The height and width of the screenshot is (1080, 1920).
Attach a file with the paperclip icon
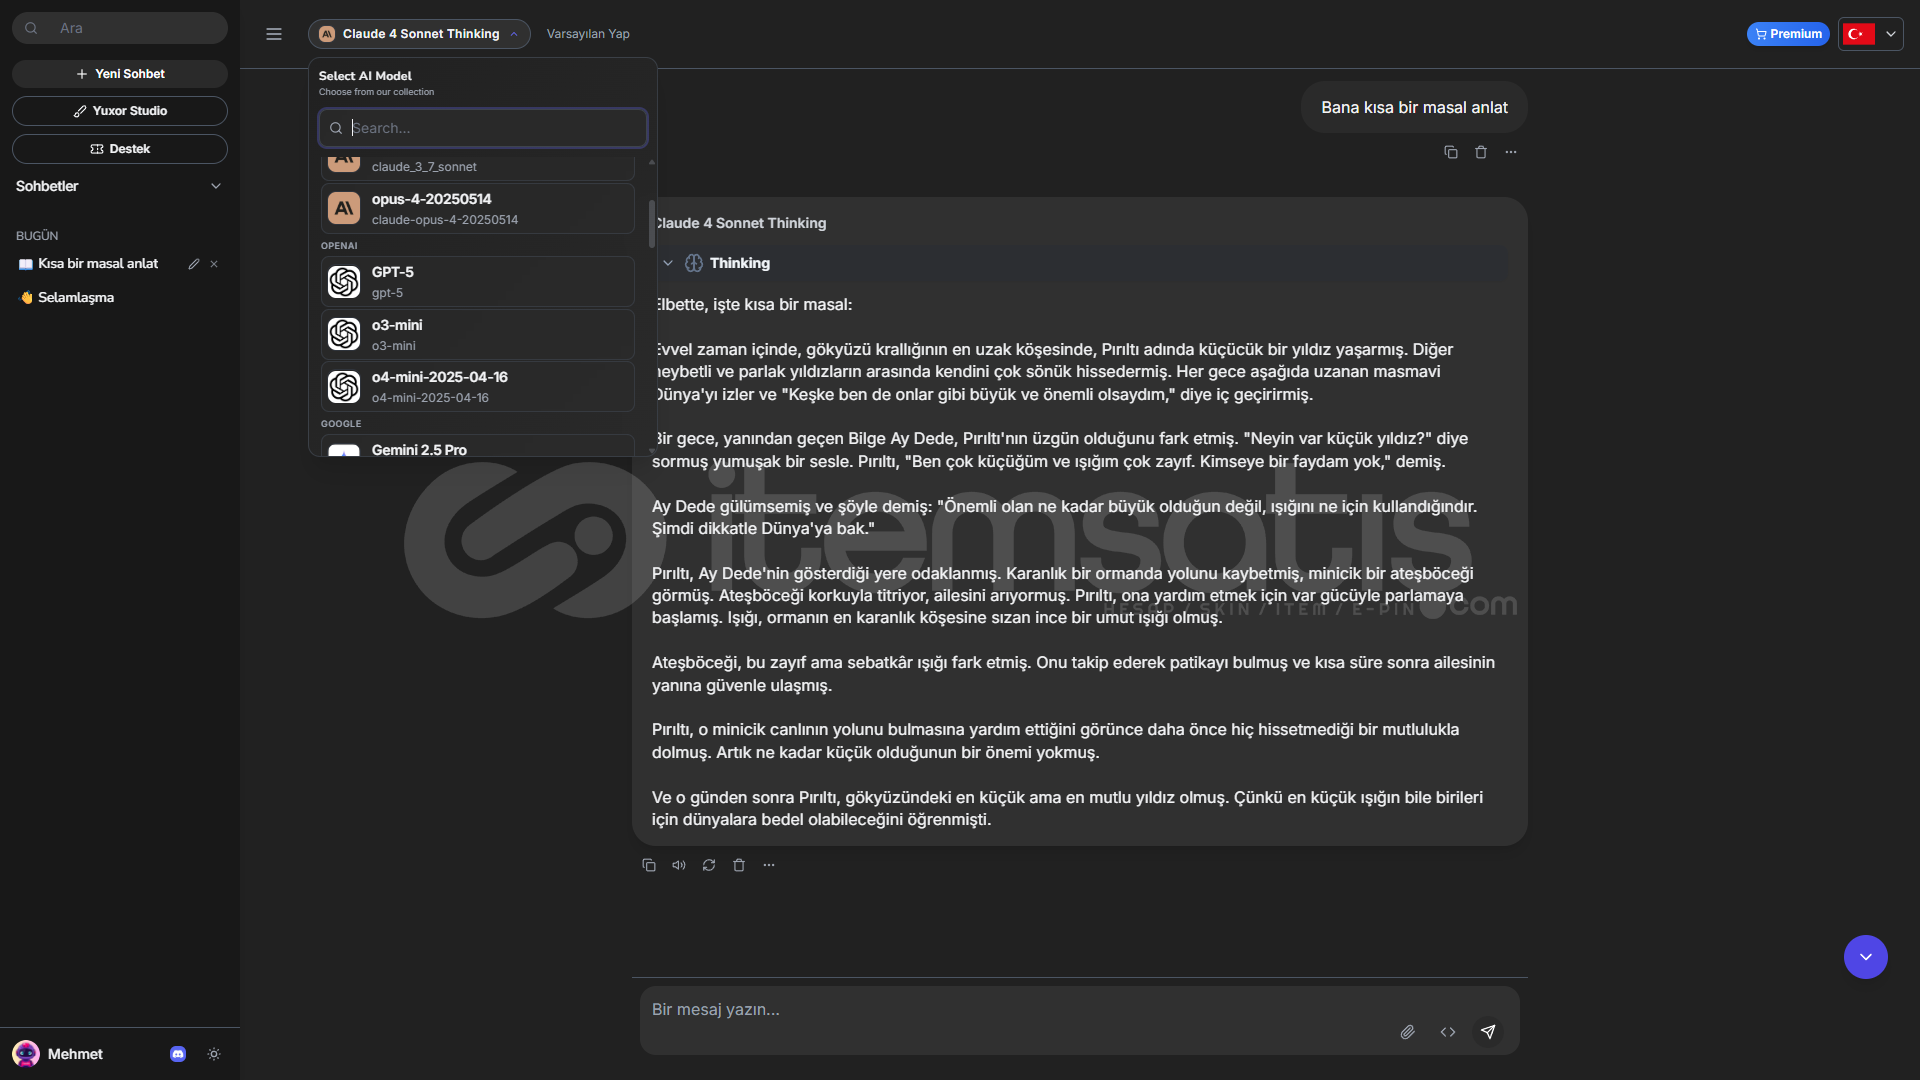coord(1408,1032)
